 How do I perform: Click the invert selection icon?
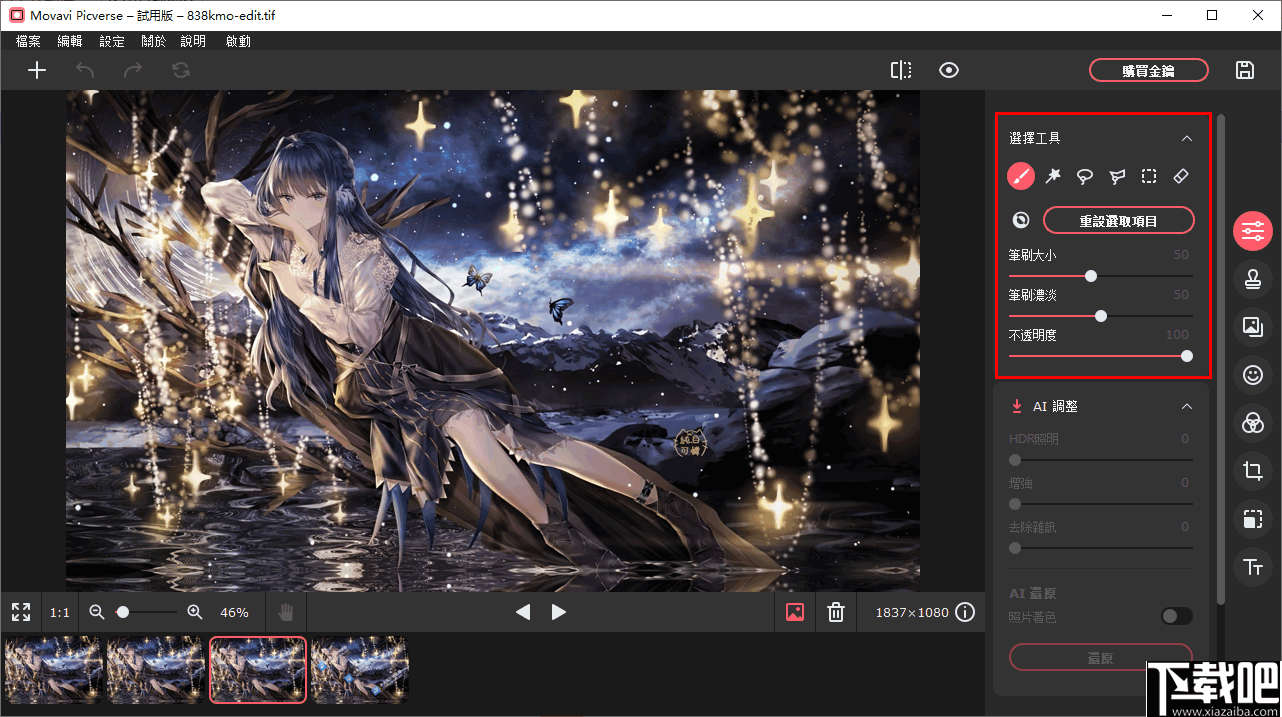point(1021,220)
